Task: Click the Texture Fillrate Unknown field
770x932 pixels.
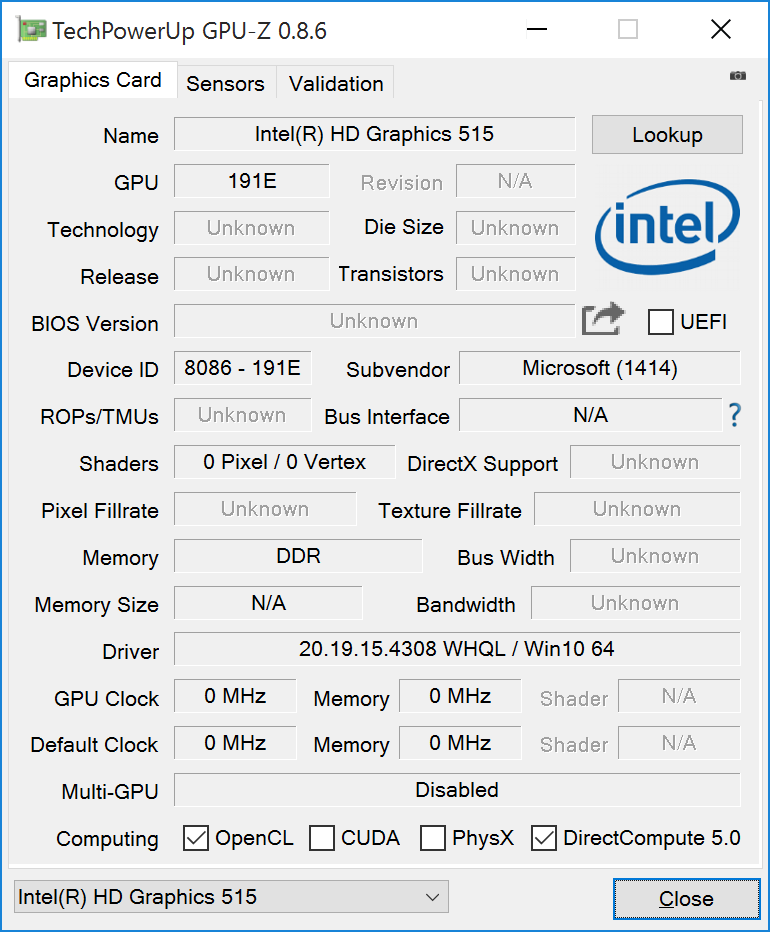Action: pos(637,509)
